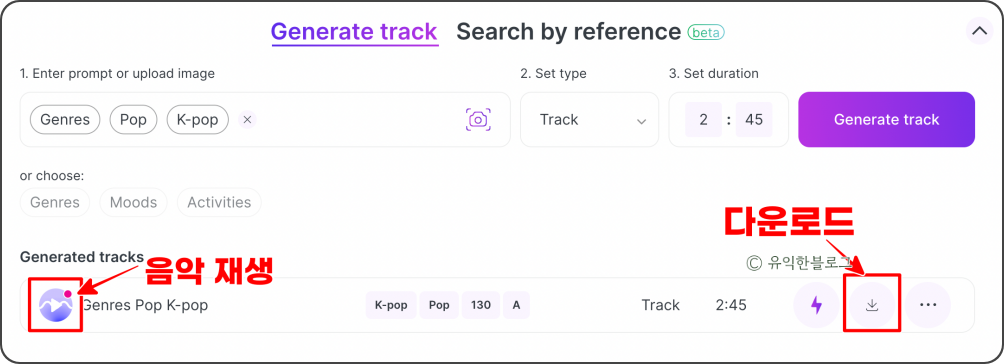Select the K-pop tag in the prompt field
The image size is (1004, 364).
197,120
